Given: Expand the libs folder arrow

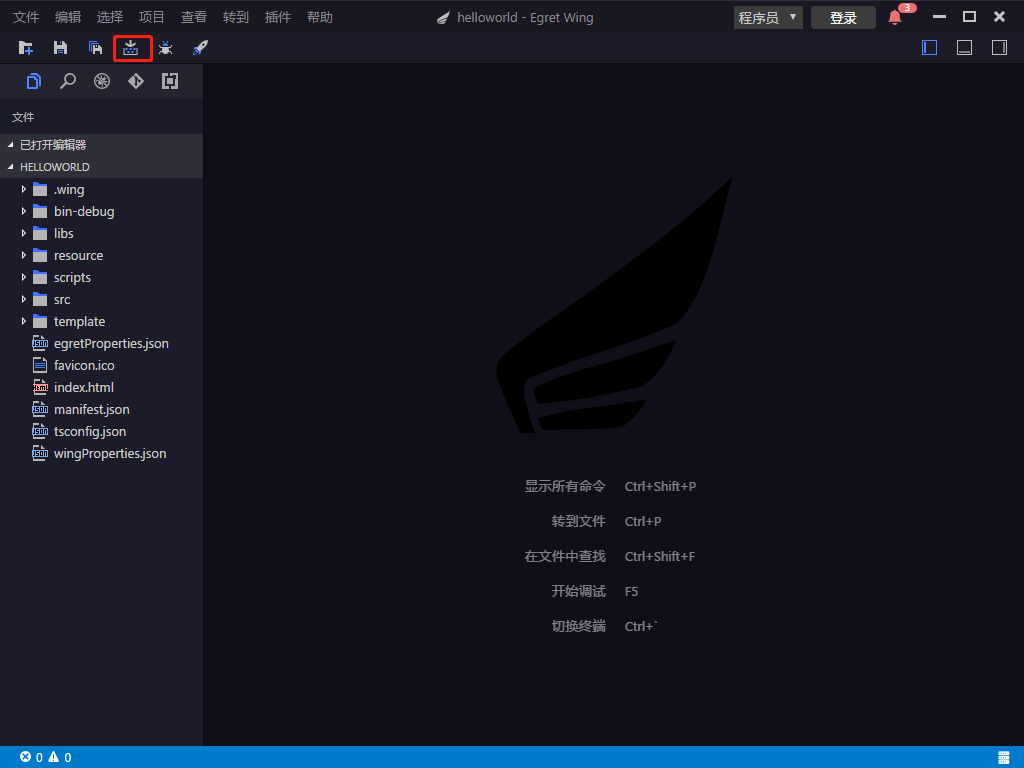Looking at the screenshot, I should point(24,233).
